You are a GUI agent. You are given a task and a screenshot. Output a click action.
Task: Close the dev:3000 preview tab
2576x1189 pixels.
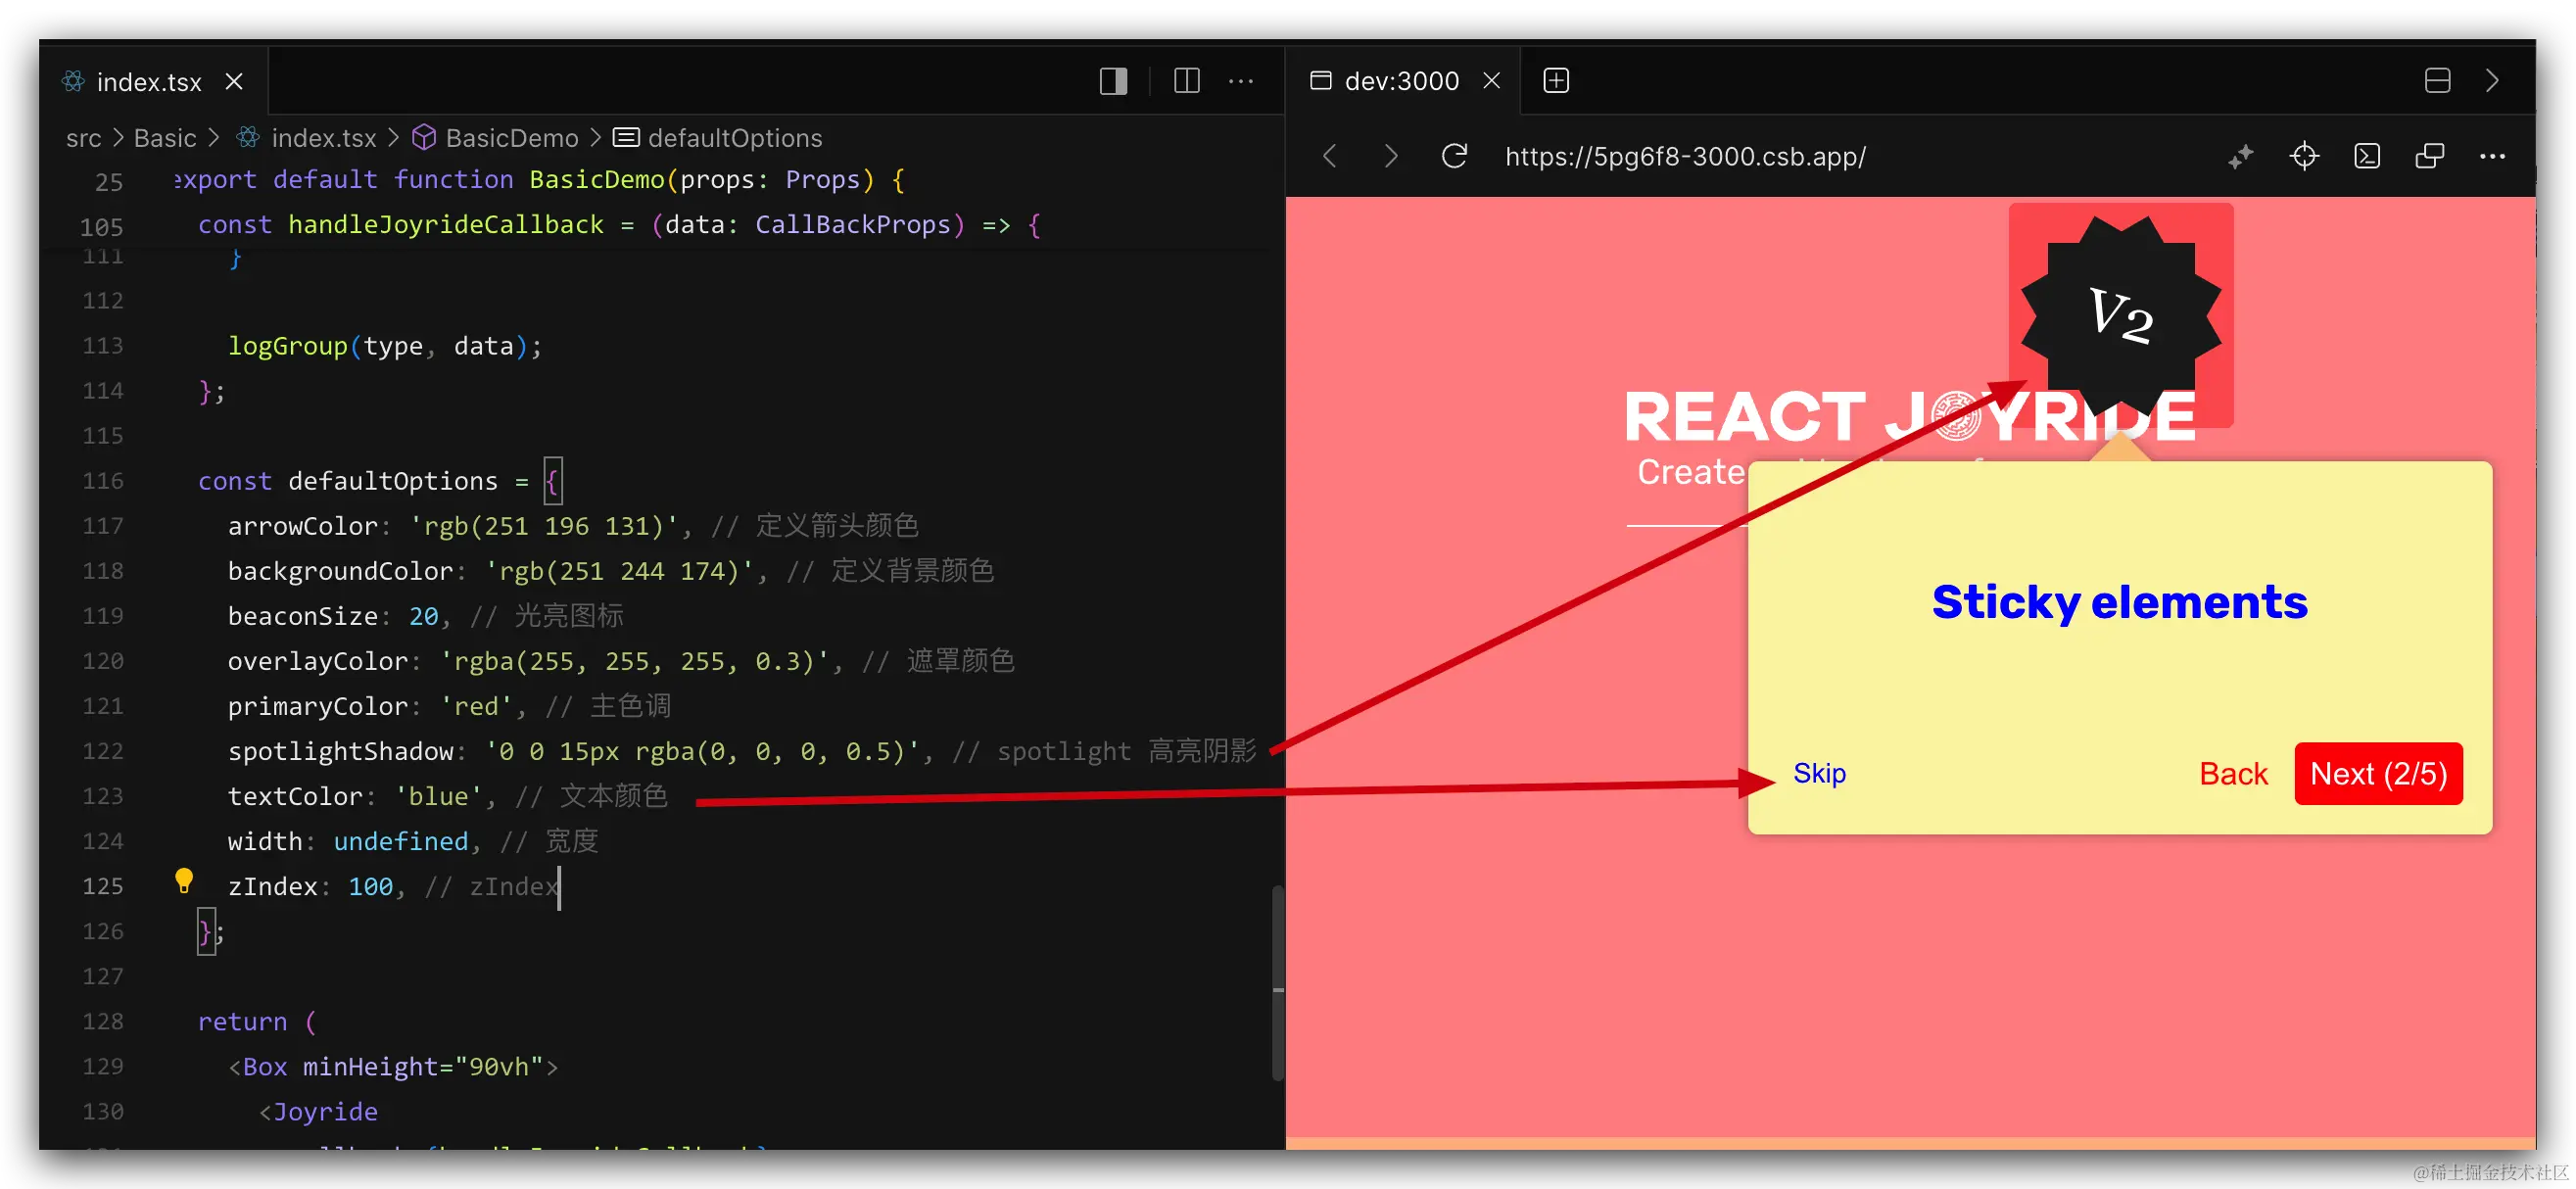1491,80
